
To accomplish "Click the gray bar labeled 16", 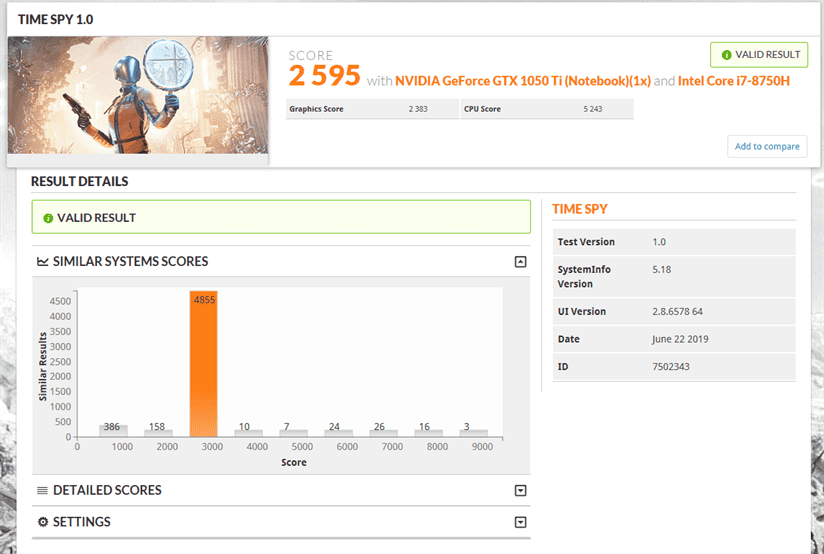I will coord(428,434).
